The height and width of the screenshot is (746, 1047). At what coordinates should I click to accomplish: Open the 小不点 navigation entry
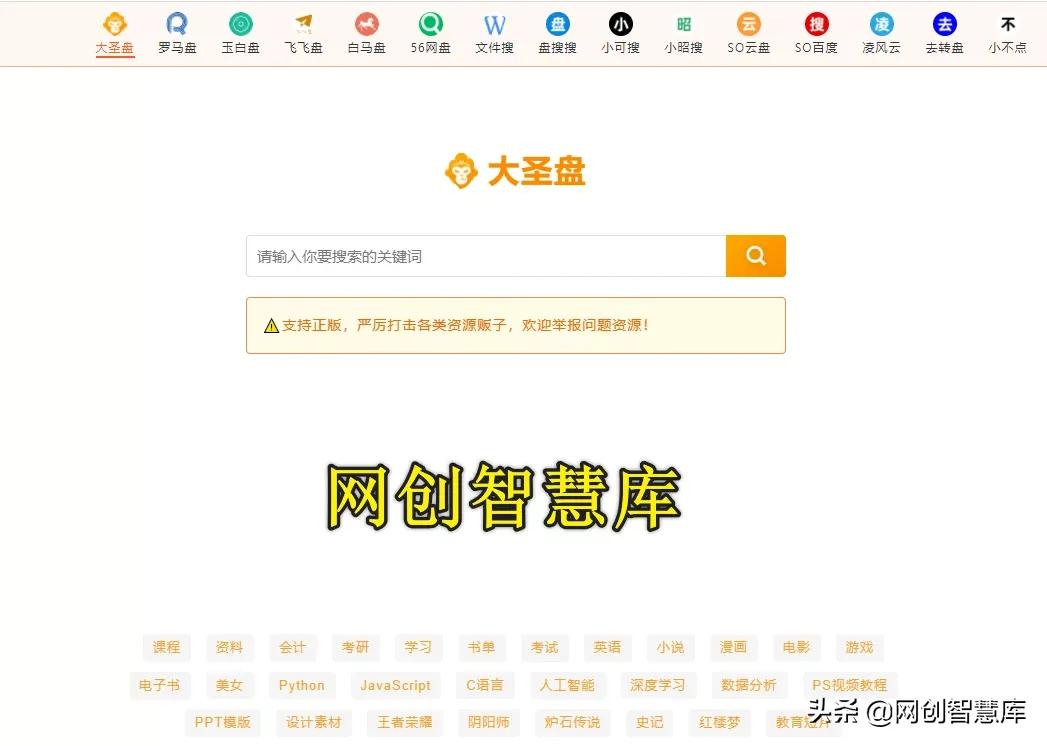click(1007, 30)
